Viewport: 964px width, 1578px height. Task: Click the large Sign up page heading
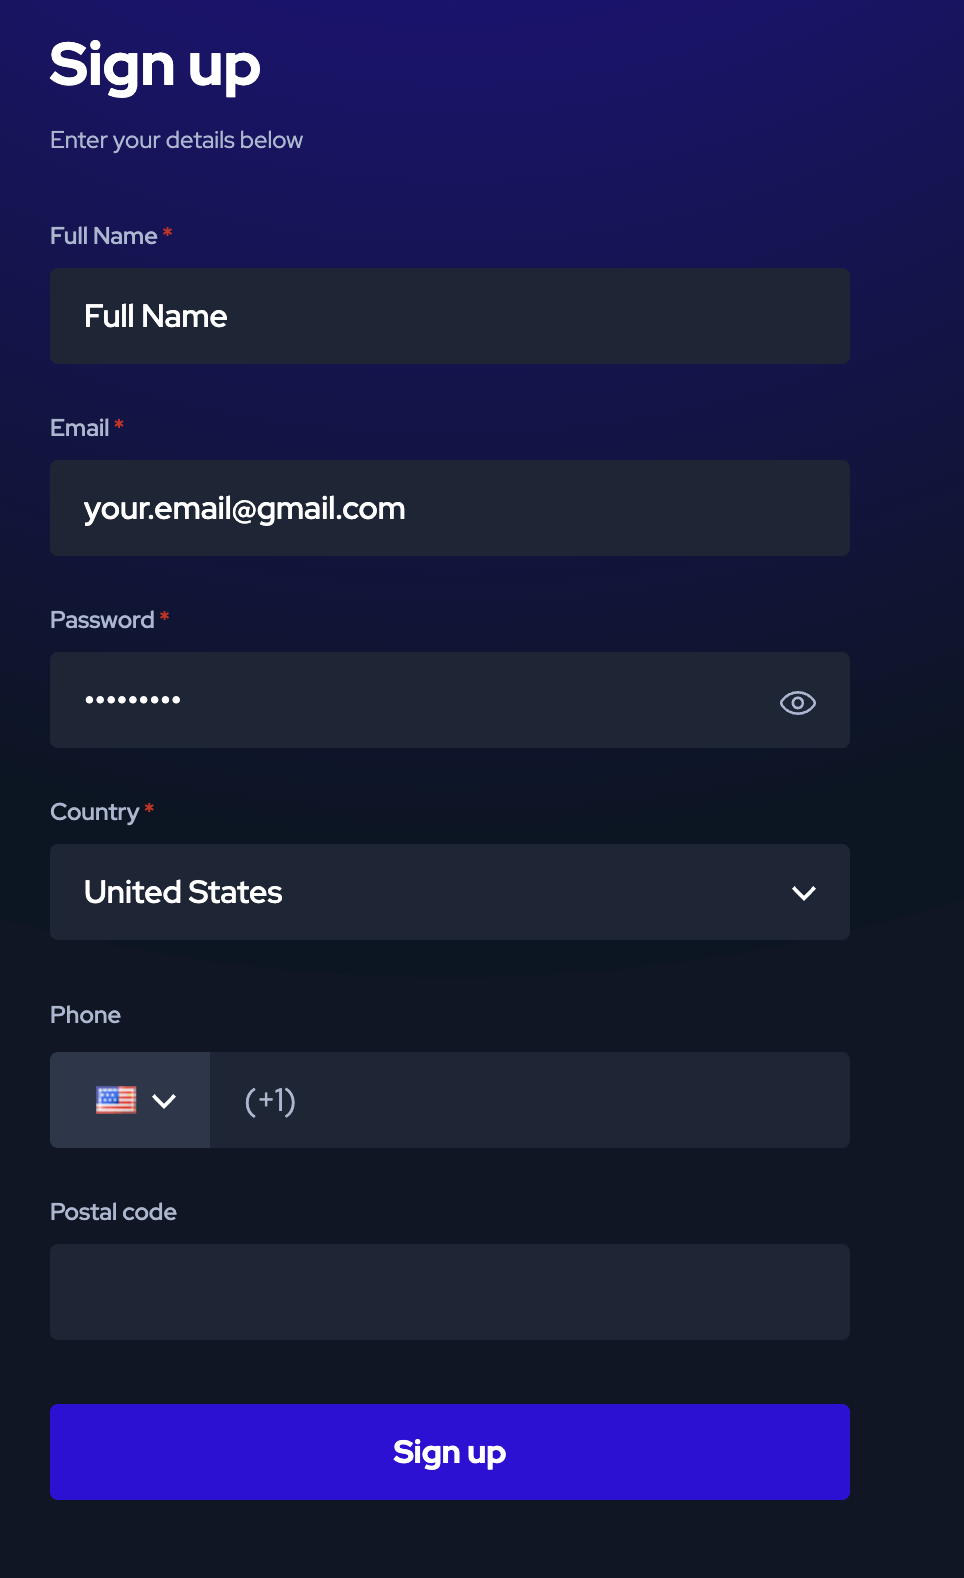[155, 66]
